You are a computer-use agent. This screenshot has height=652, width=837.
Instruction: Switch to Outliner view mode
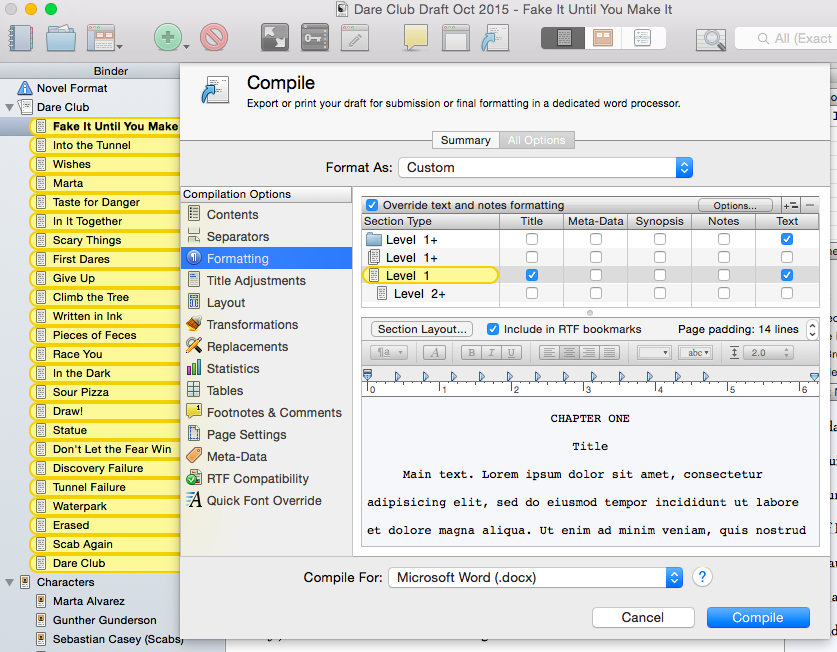643,38
